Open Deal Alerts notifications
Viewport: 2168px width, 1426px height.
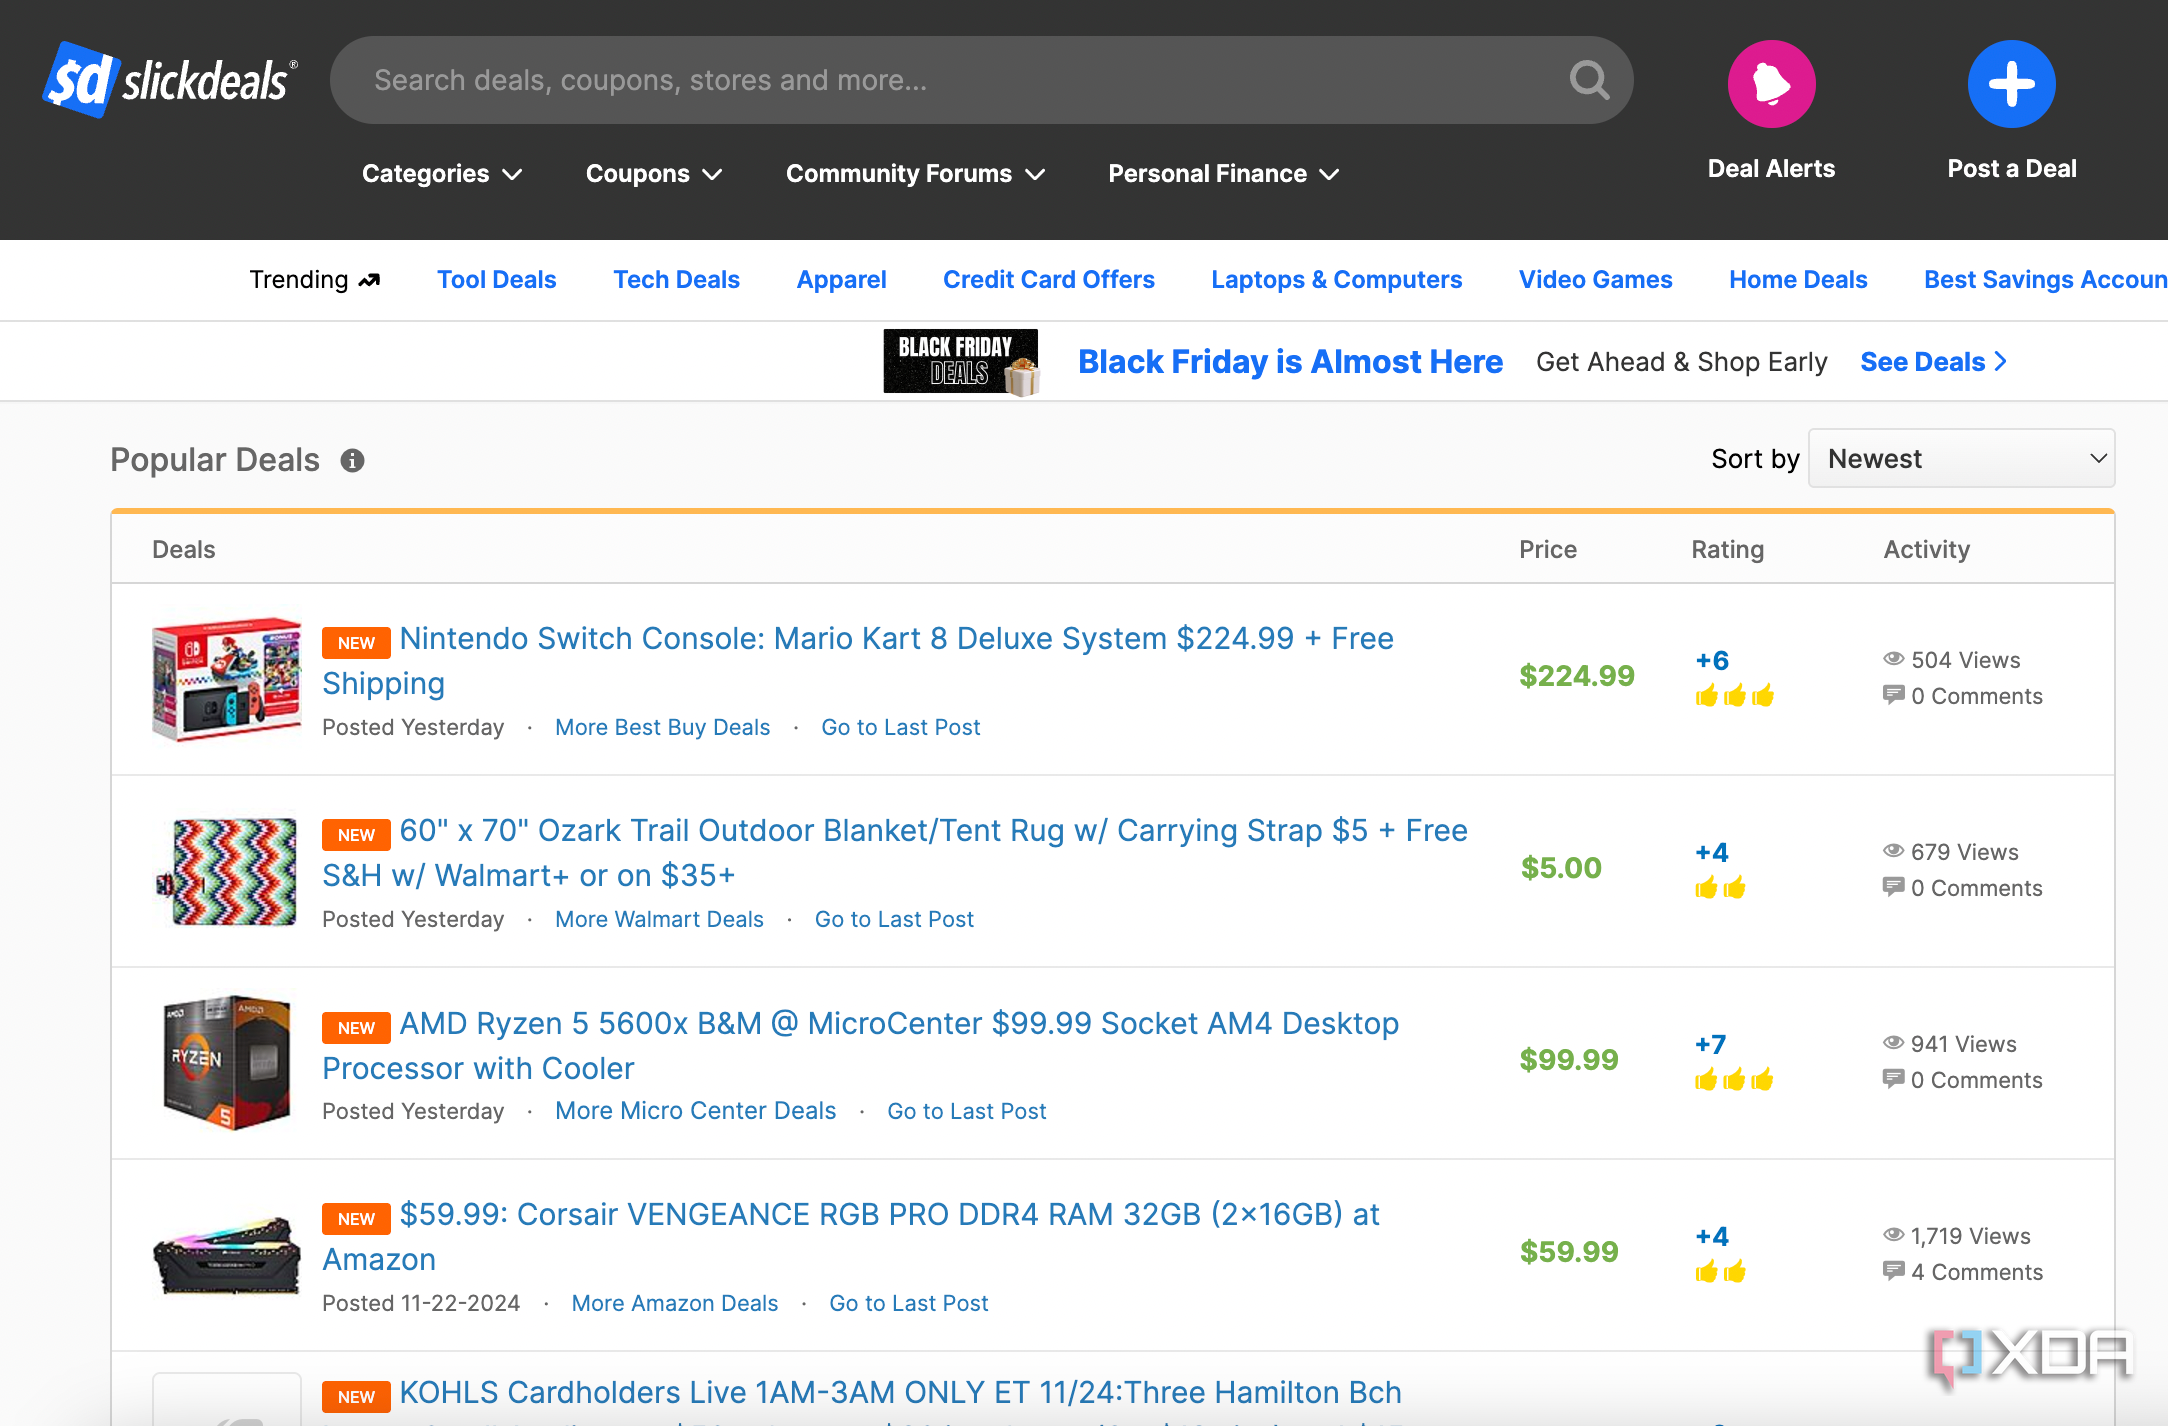point(1770,84)
